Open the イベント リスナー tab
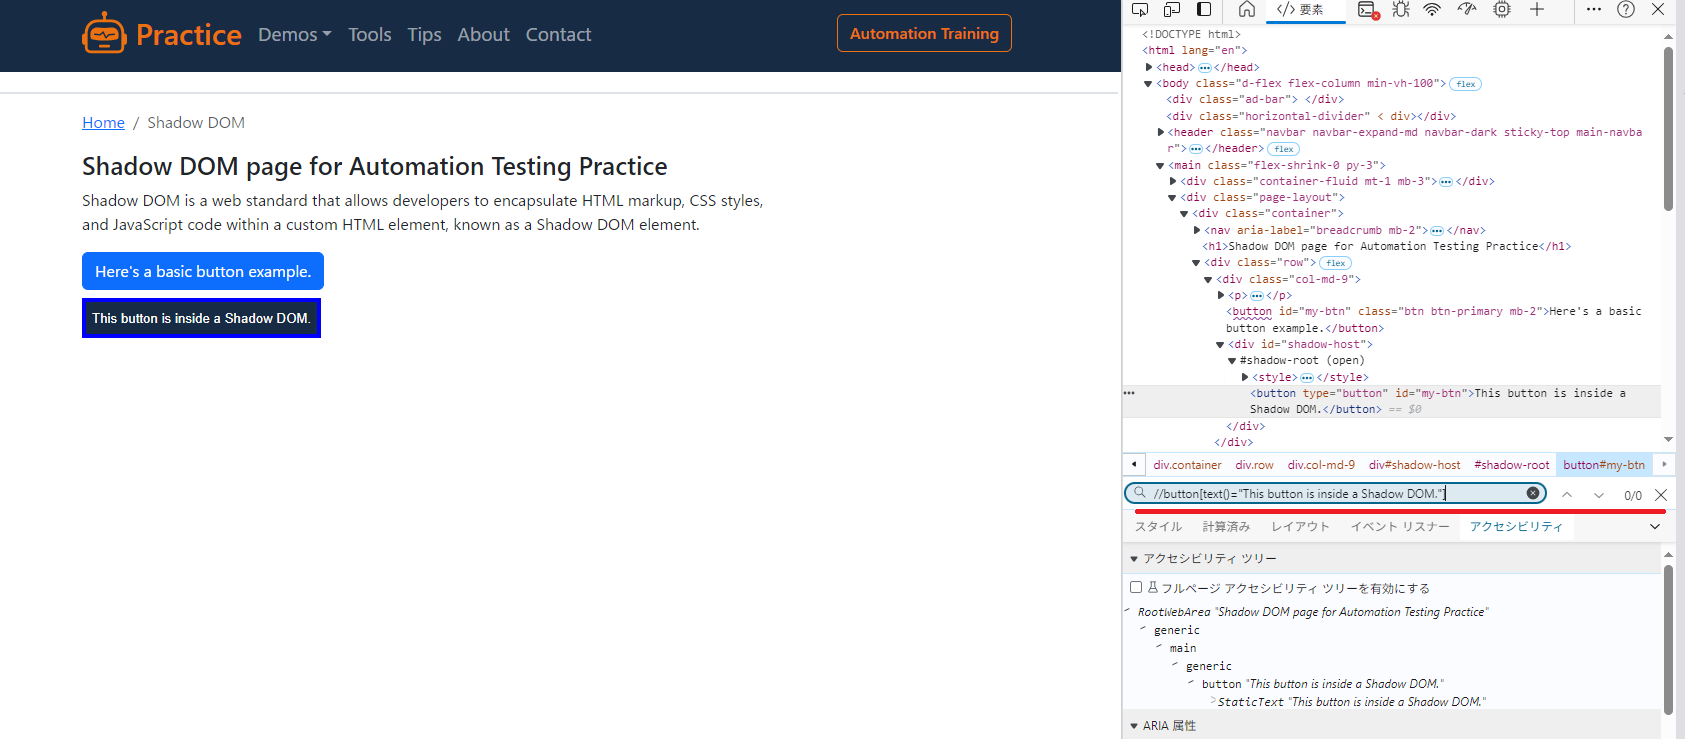 (1400, 526)
